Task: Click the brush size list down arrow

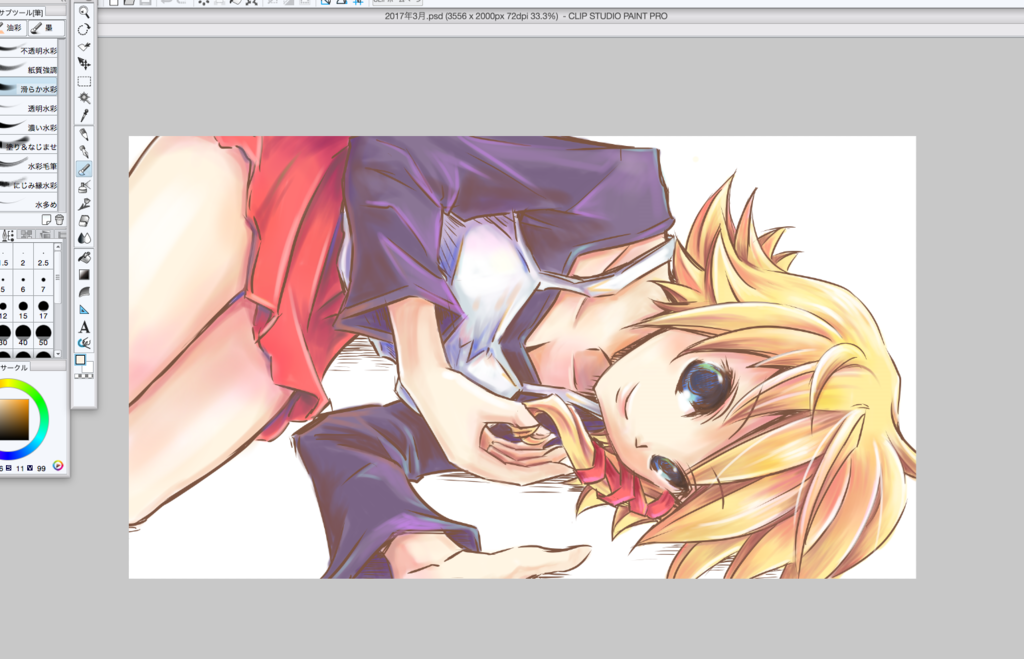Action: click(x=58, y=354)
